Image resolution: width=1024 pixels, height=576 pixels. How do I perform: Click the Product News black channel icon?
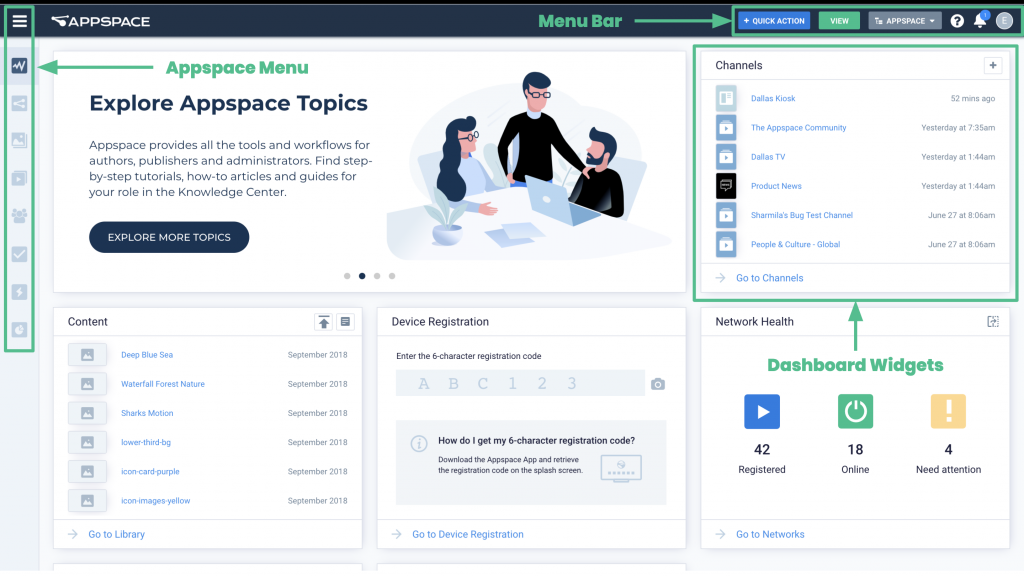[726, 186]
